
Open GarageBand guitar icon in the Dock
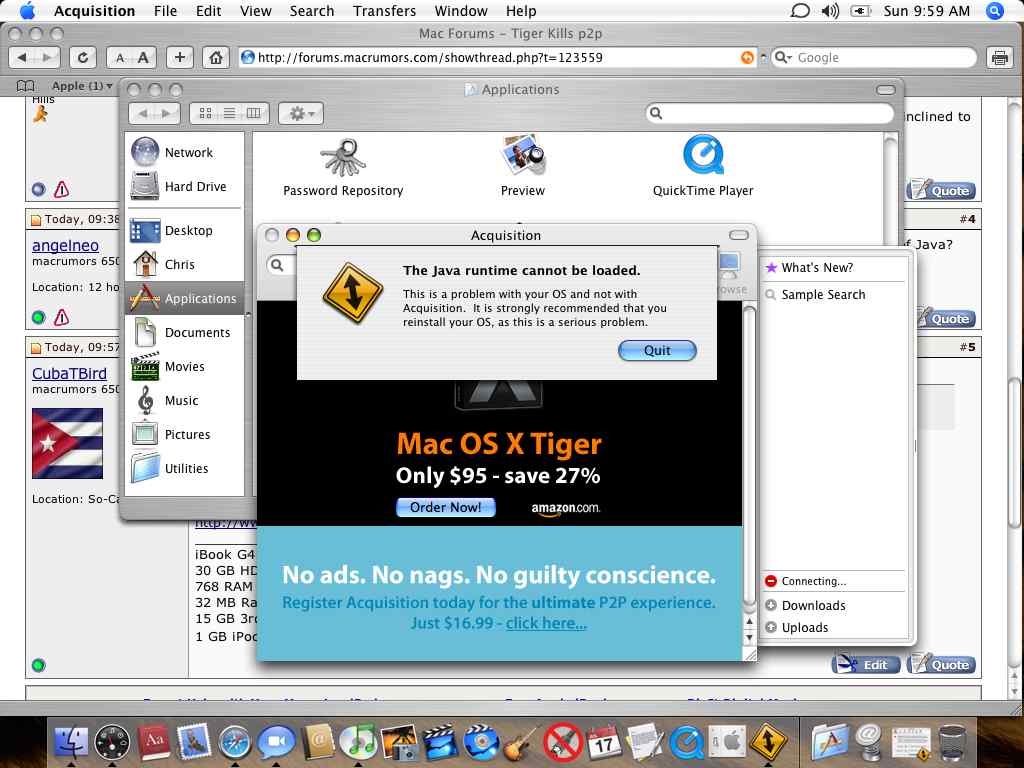522,743
